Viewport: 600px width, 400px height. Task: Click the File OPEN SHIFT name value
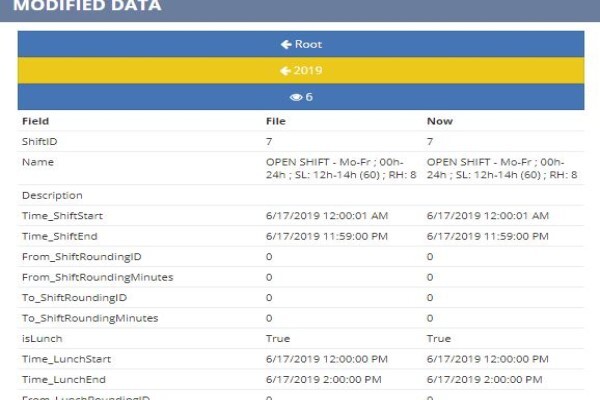coord(341,168)
